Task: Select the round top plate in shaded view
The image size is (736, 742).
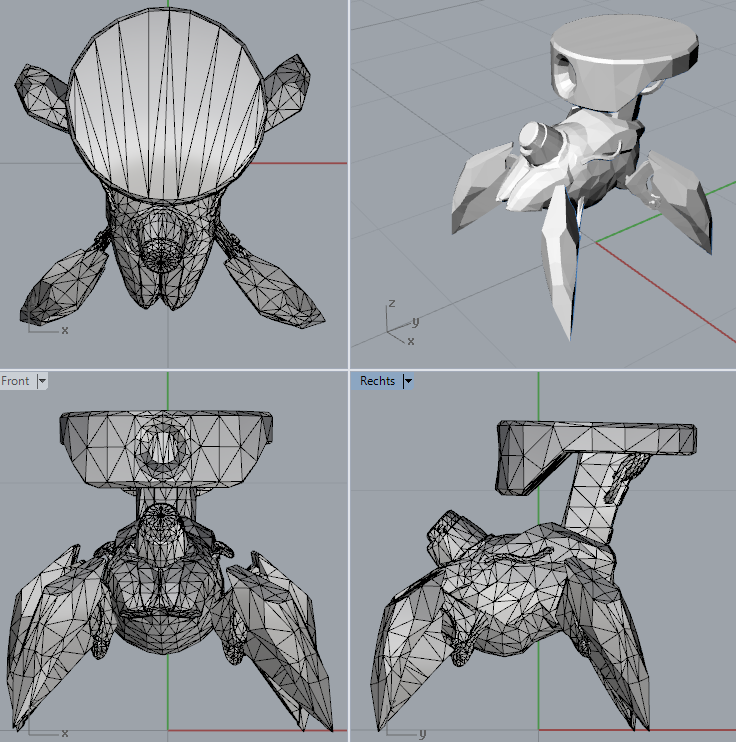Action: (622, 41)
